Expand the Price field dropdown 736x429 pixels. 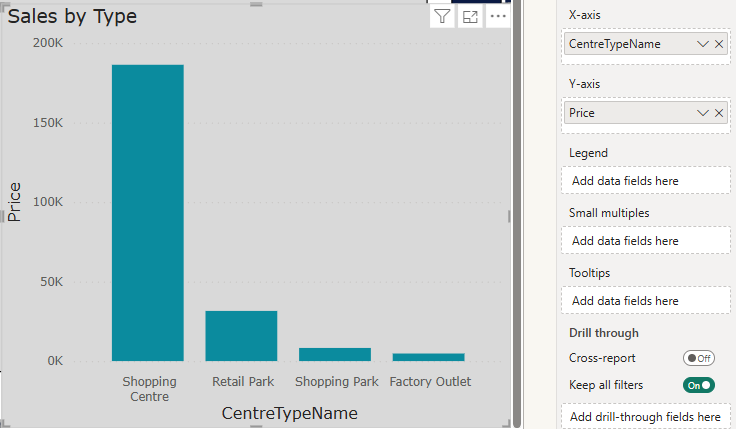click(703, 113)
